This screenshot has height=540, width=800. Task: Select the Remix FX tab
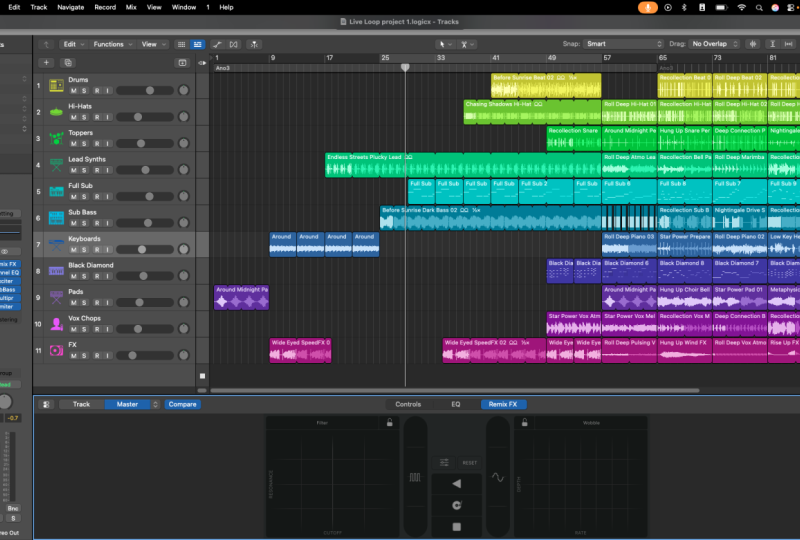(503, 404)
